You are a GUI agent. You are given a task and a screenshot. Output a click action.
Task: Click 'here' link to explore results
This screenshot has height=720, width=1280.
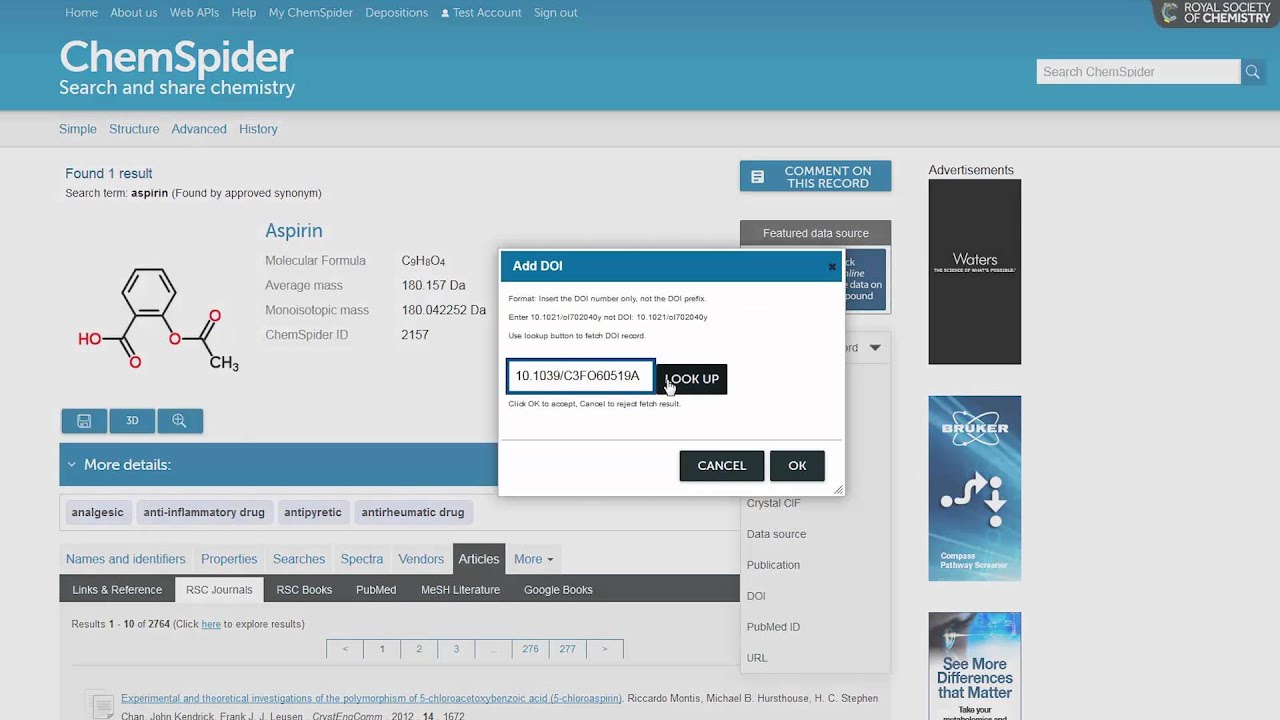pos(211,624)
